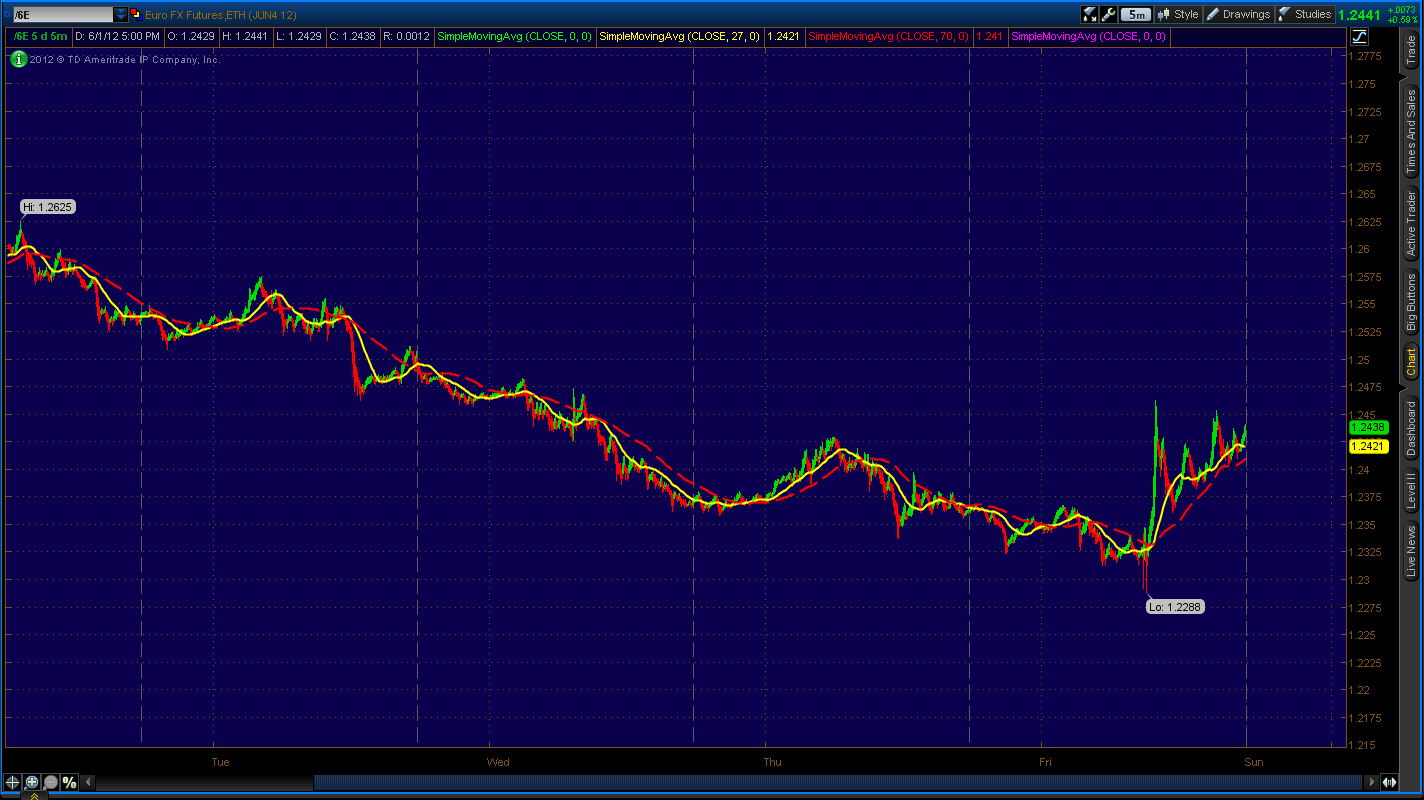Switch to the Trade side tab
This screenshot has width=1424, height=800.
tap(1411, 52)
